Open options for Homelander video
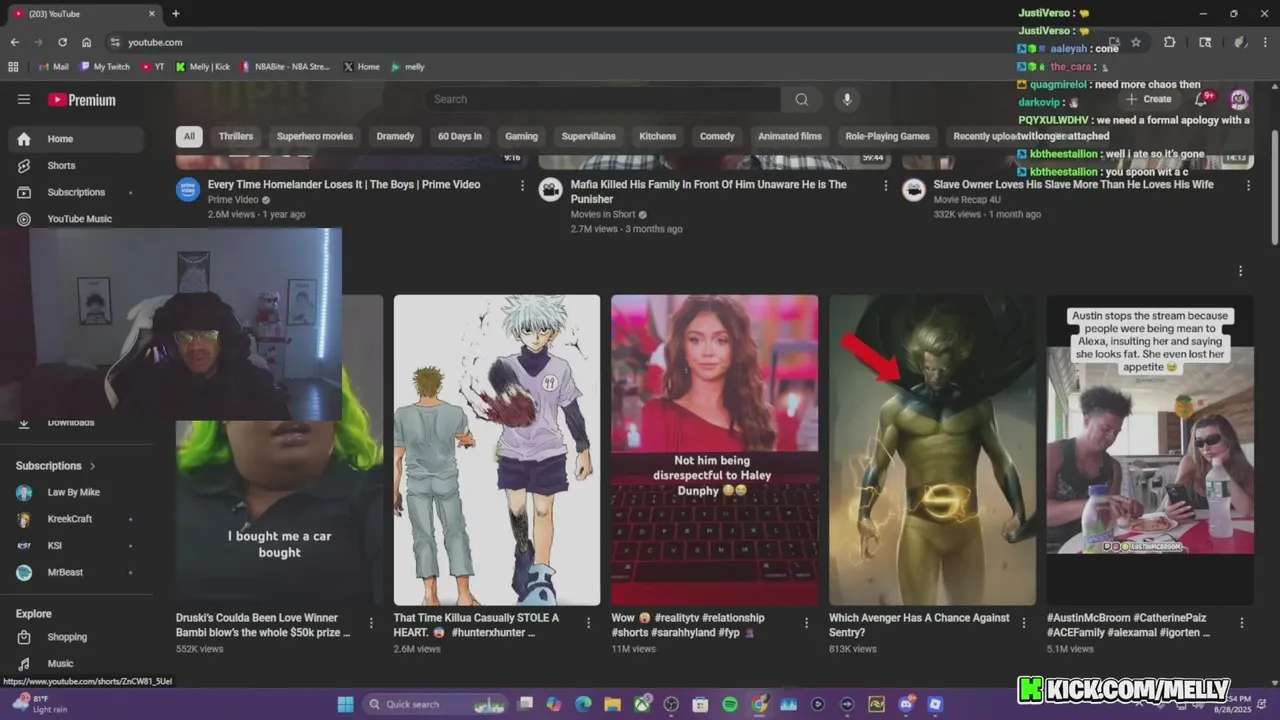Viewport: 1280px width, 720px height. coord(522,185)
